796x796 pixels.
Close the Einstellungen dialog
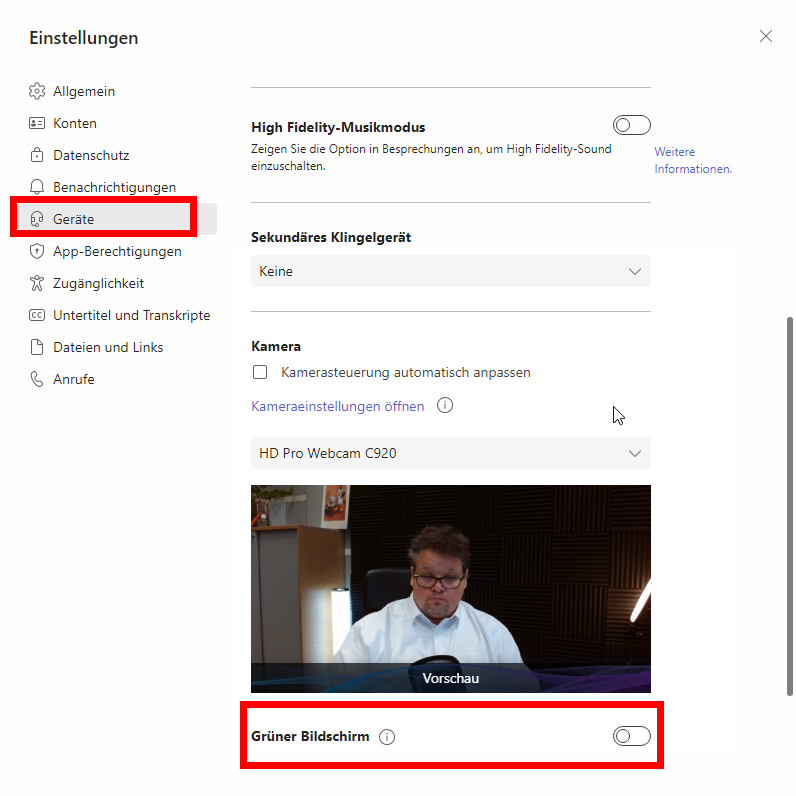[766, 36]
